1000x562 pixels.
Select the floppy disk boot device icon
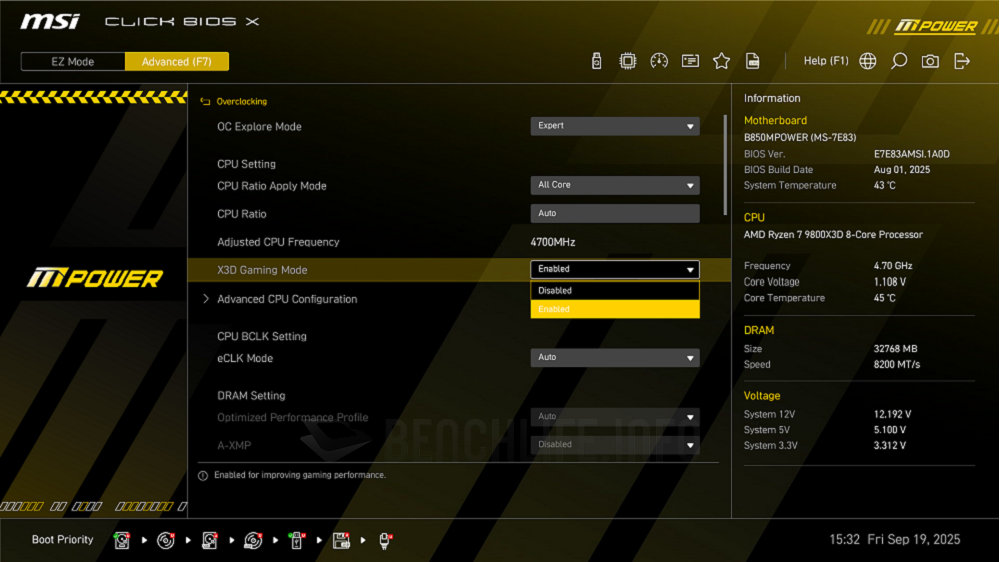point(341,540)
